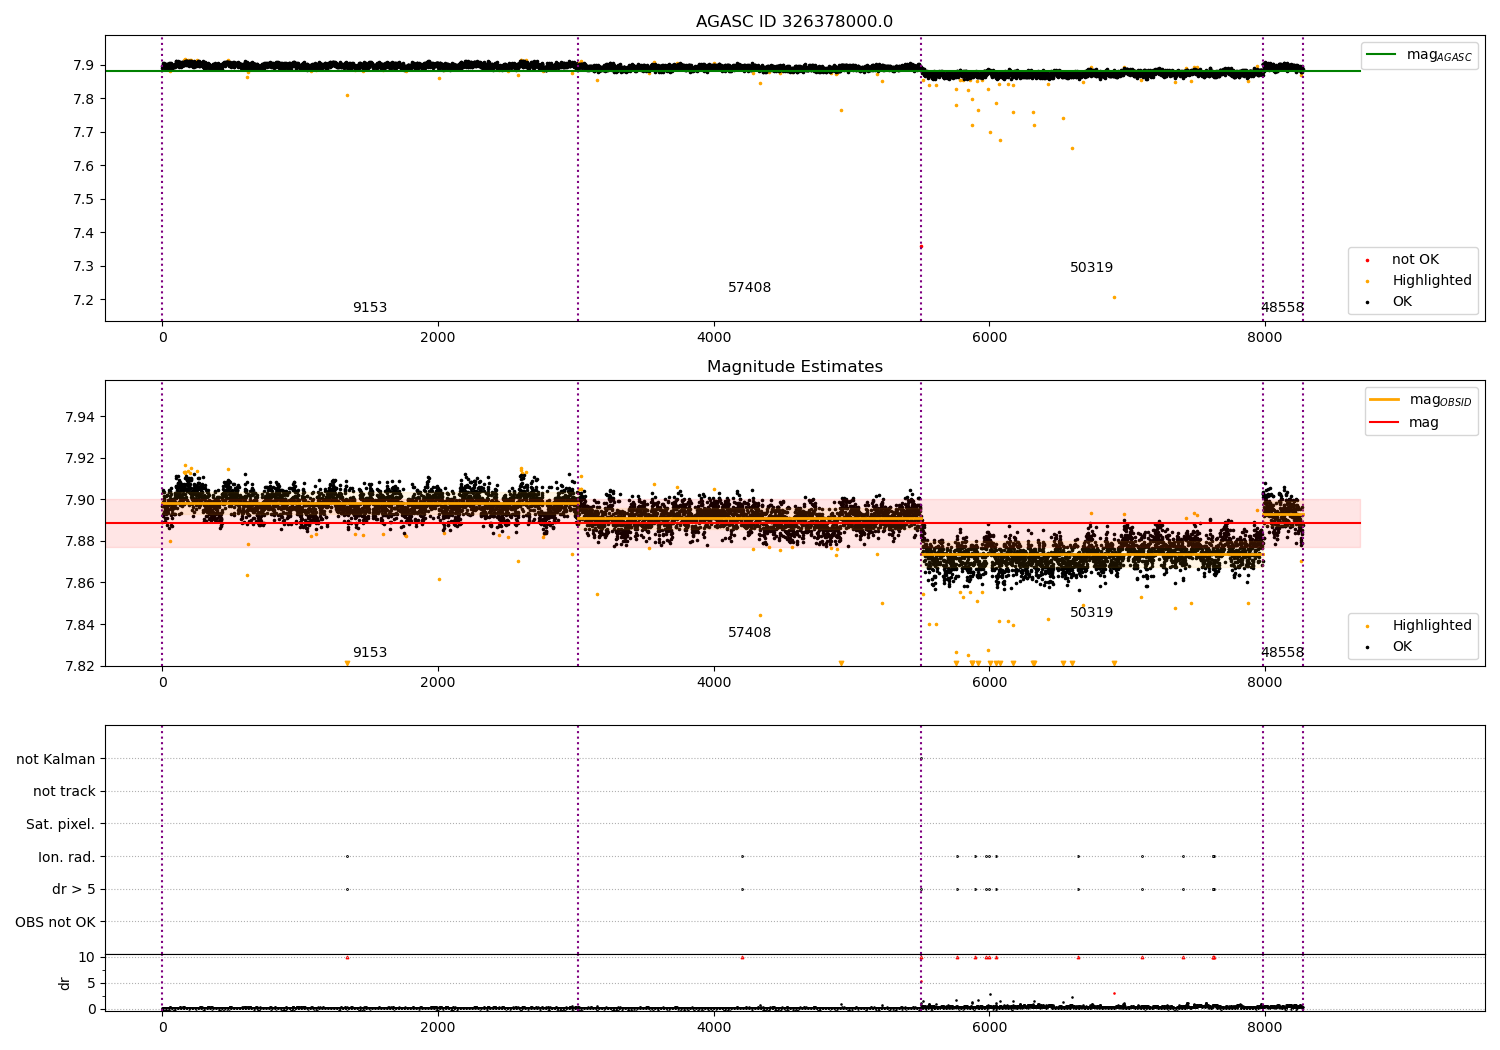Viewport: 1500px width, 1050px height.
Task: Click the 'dr > 5' row label
Action: click(74, 889)
